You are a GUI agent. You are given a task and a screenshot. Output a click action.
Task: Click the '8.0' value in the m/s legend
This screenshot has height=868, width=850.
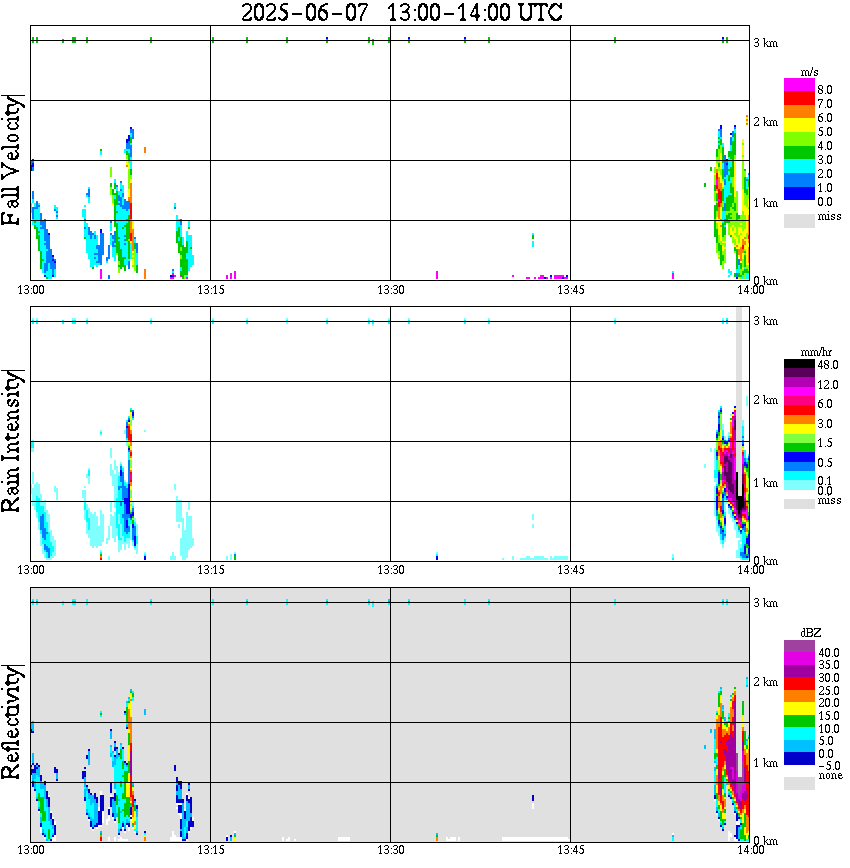825,90
